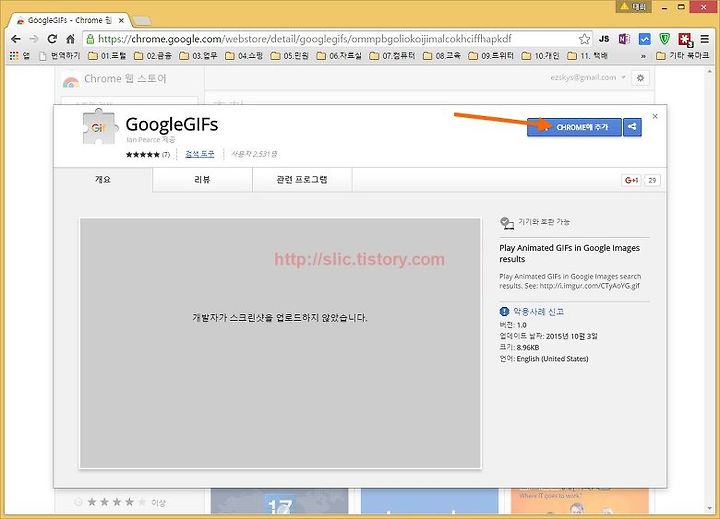Image resolution: width=720 pixels, height=519 pixels.
Task: Click the device compatibility icon
Action: coord(506,223)
